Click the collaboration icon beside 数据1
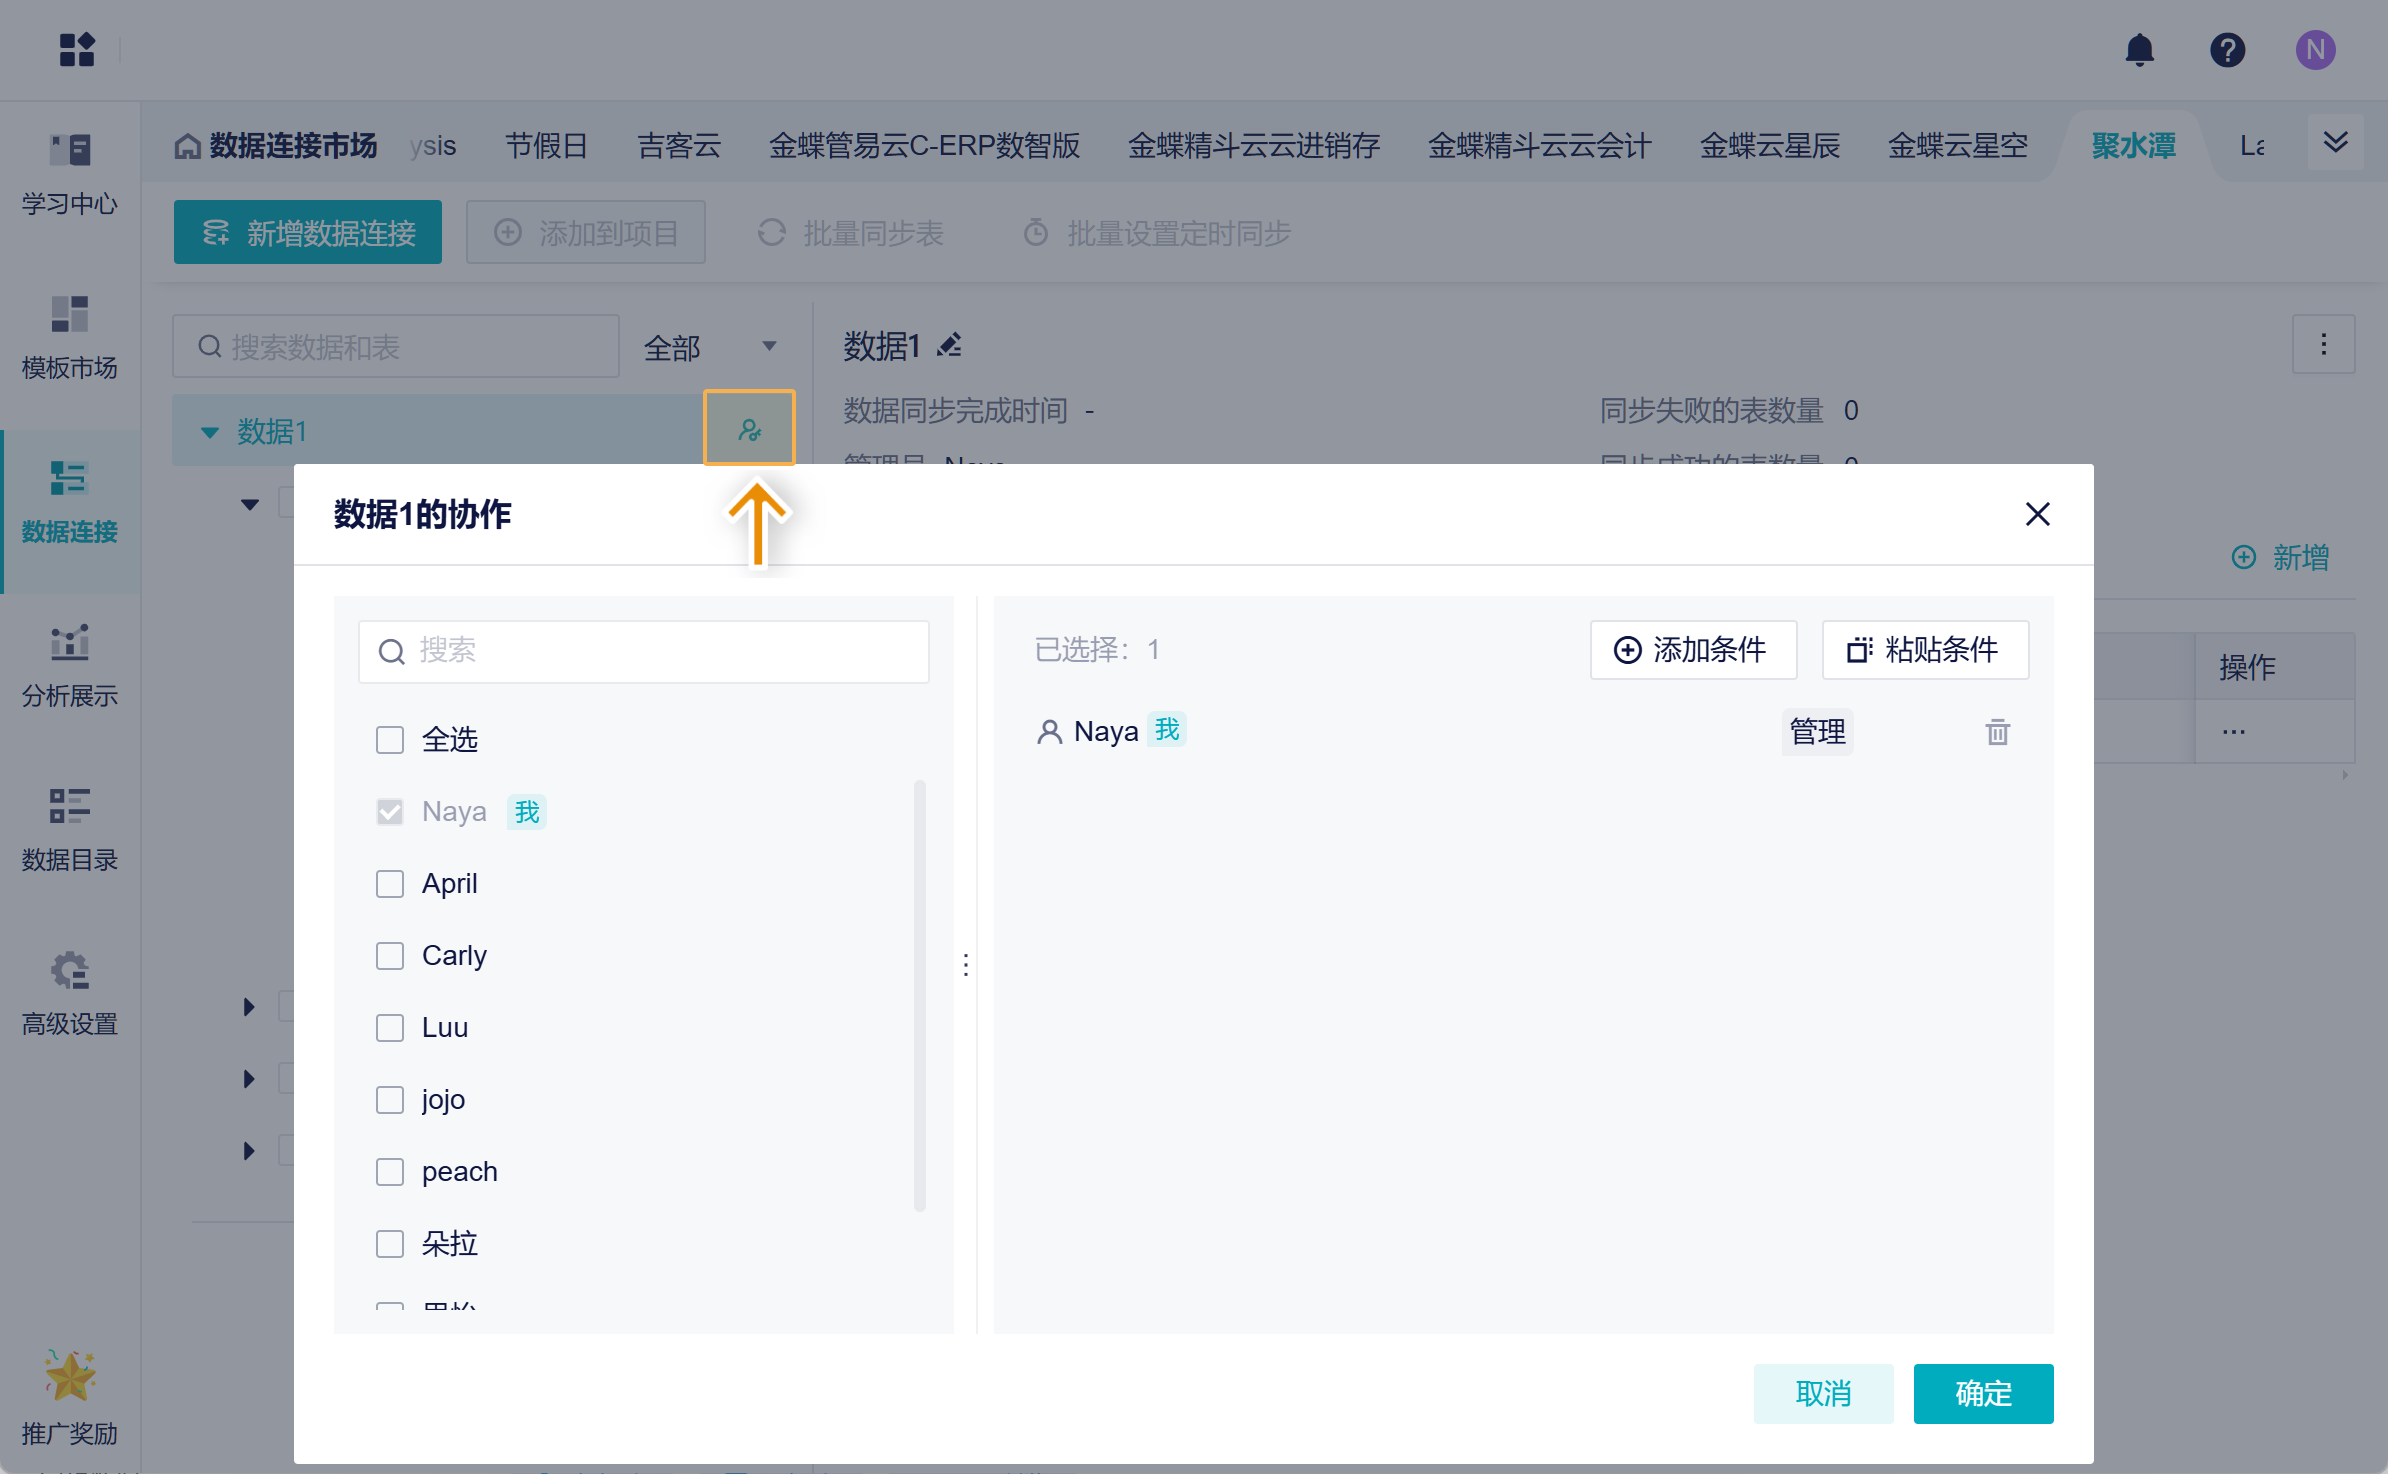This screenshot has height=1474, width=2388. tap(749, 430)
